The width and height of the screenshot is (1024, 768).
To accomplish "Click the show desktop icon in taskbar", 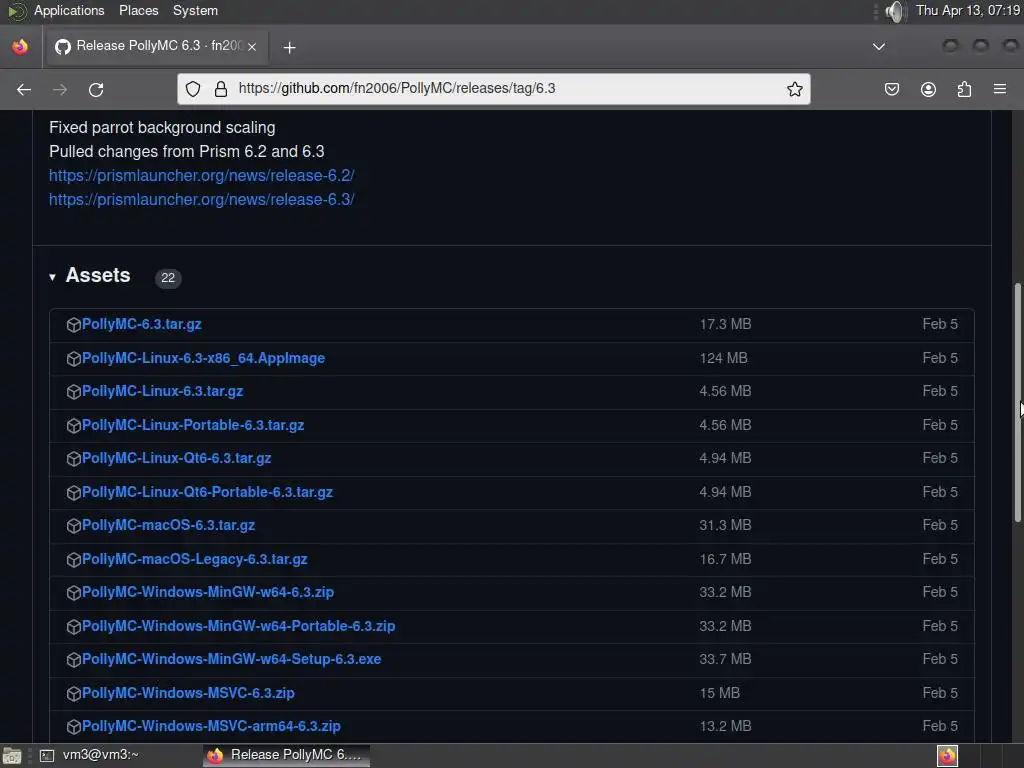I will [12, 756].
